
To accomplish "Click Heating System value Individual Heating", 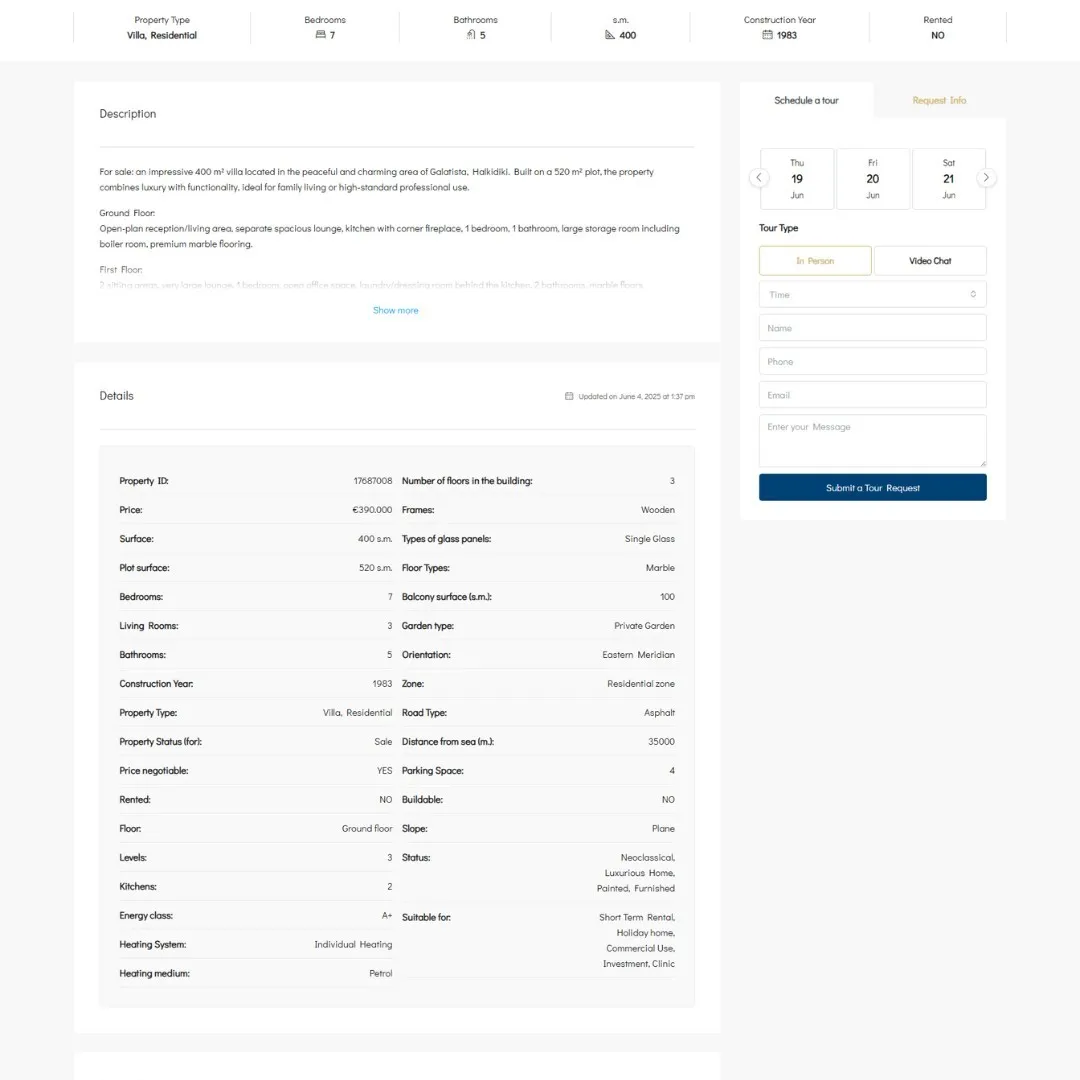I will (353, 944).
